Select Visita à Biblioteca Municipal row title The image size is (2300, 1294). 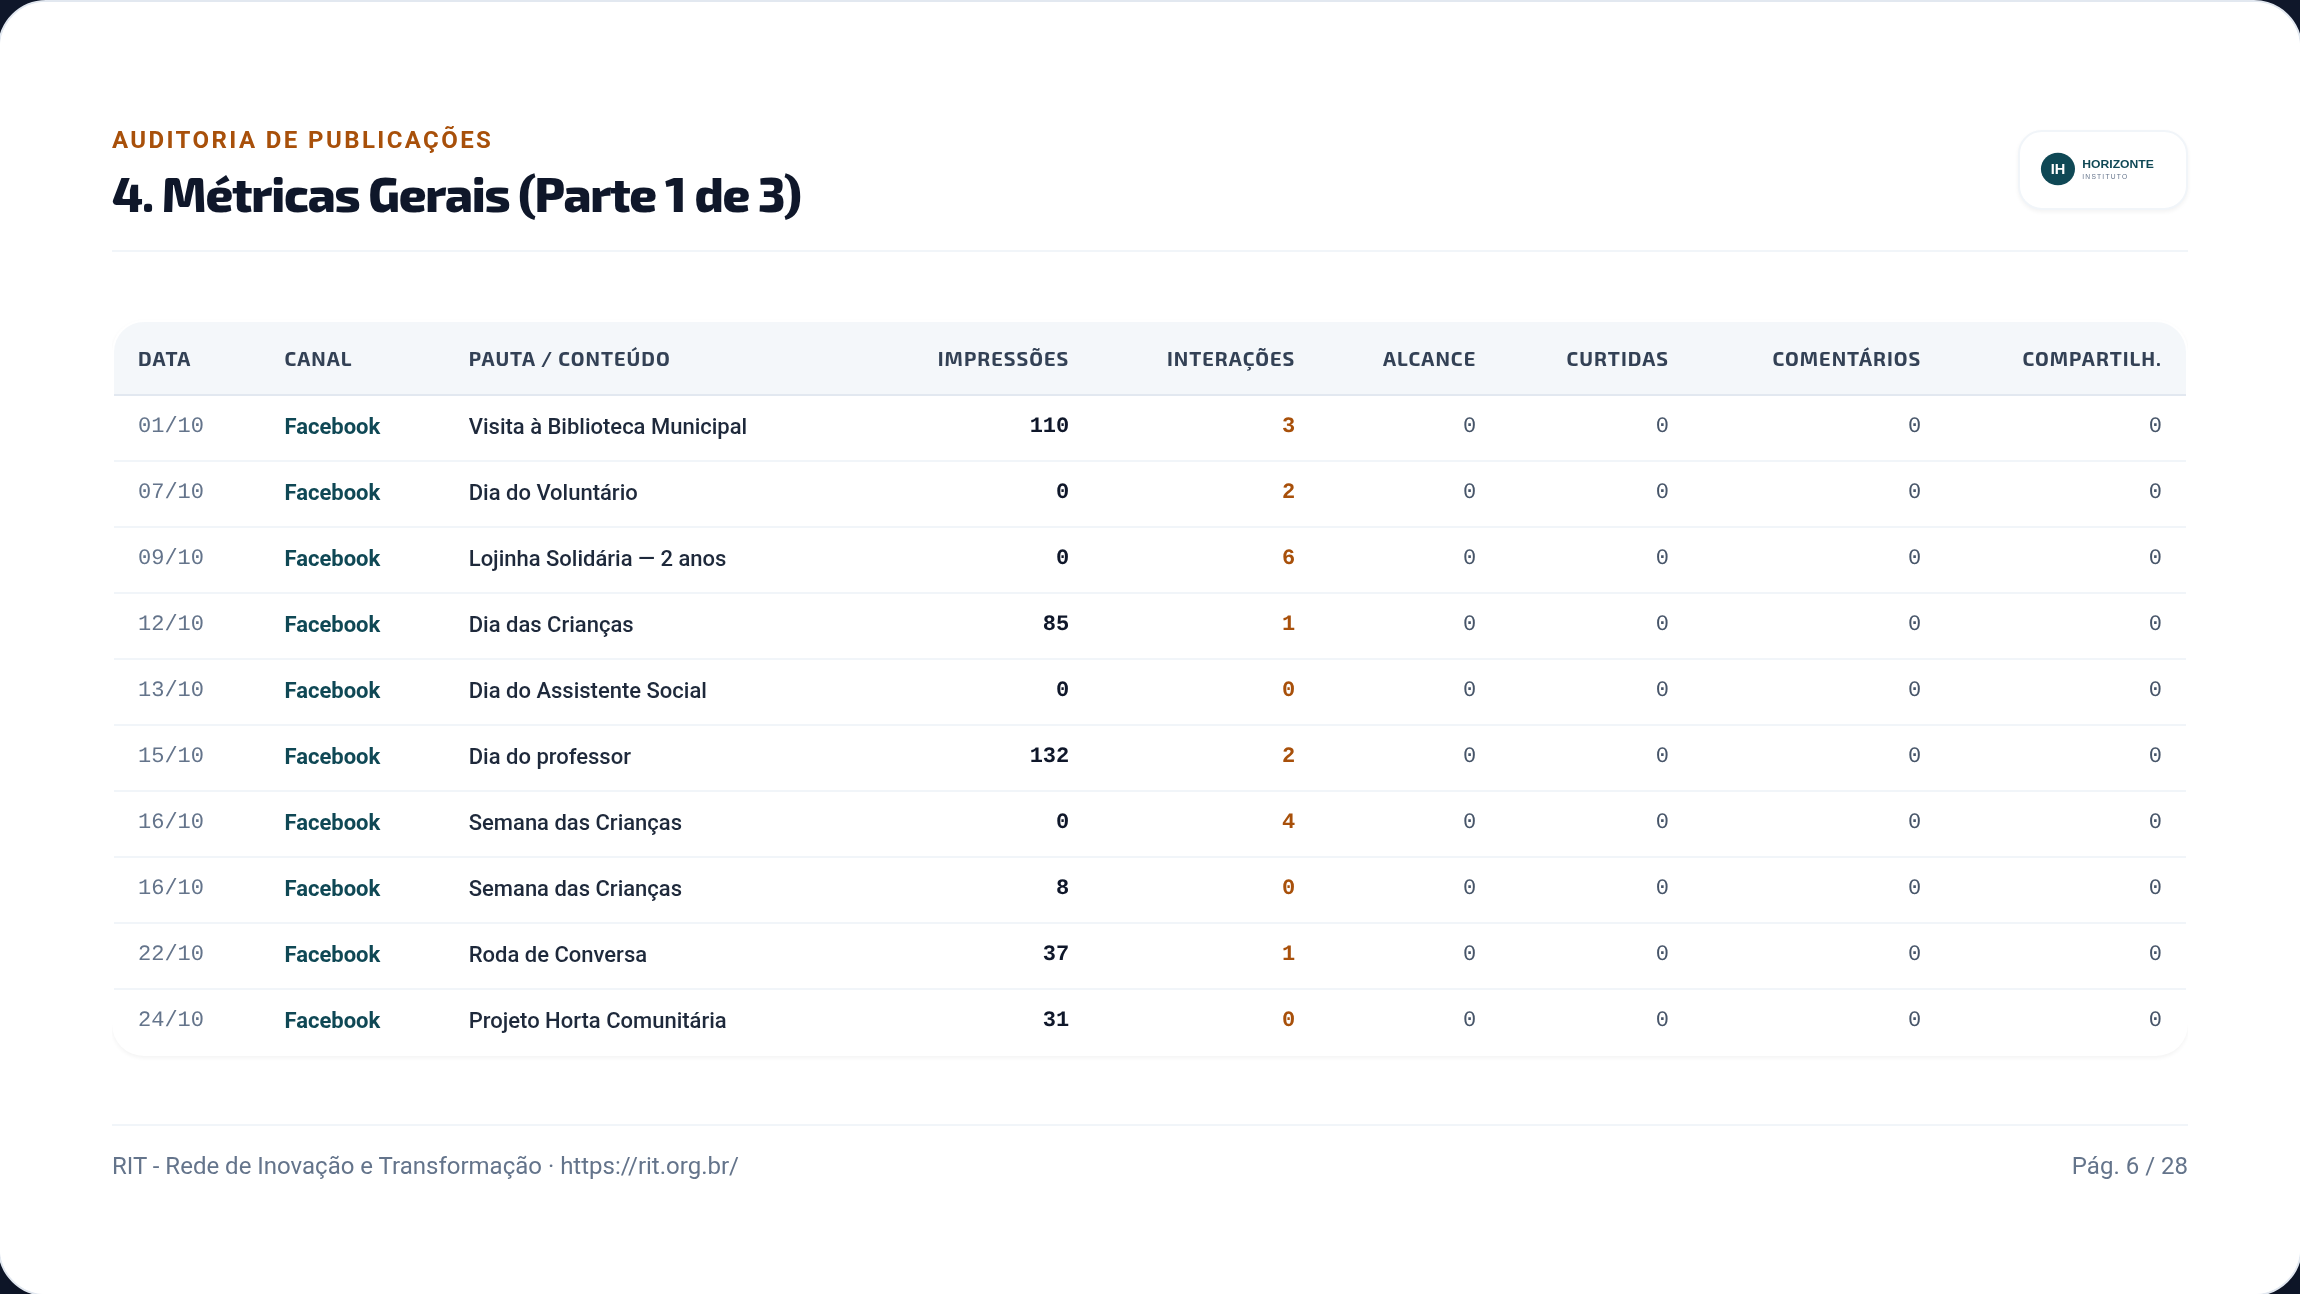tap(608, 426)
